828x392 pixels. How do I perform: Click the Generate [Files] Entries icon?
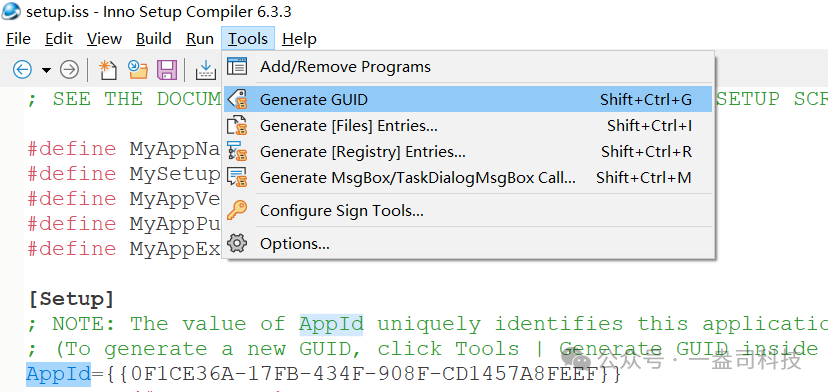click(x=237, y=126)
